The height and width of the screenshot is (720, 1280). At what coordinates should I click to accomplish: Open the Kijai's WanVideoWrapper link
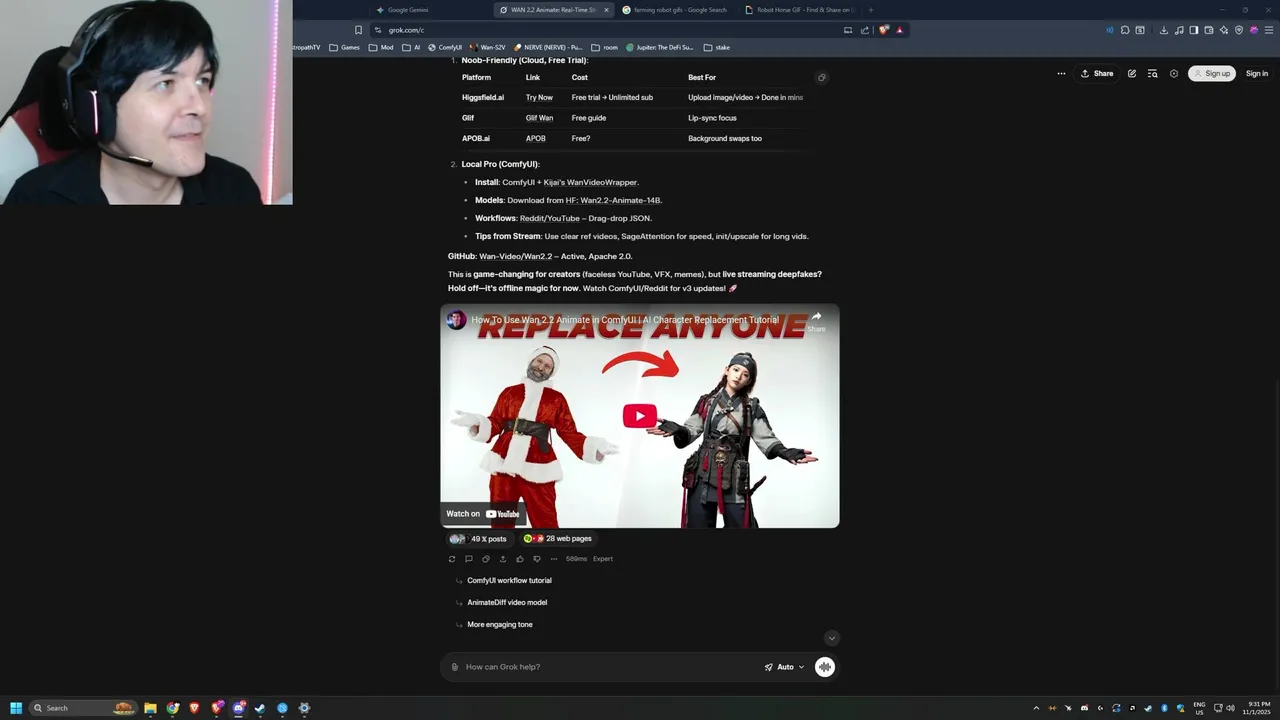coord(590,182)
